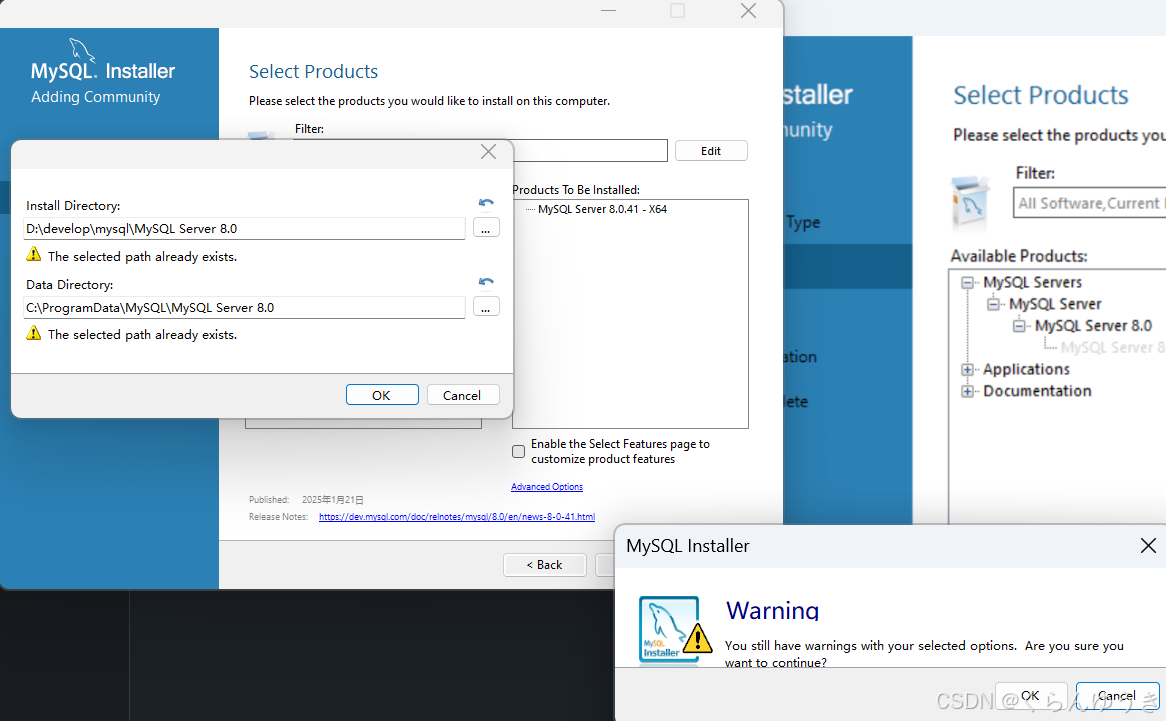The height and width of the screenshot is (721, 1166).
Task: Select MySQL Server 8.0.41 - X64 entry
Action: coord(602,210)
